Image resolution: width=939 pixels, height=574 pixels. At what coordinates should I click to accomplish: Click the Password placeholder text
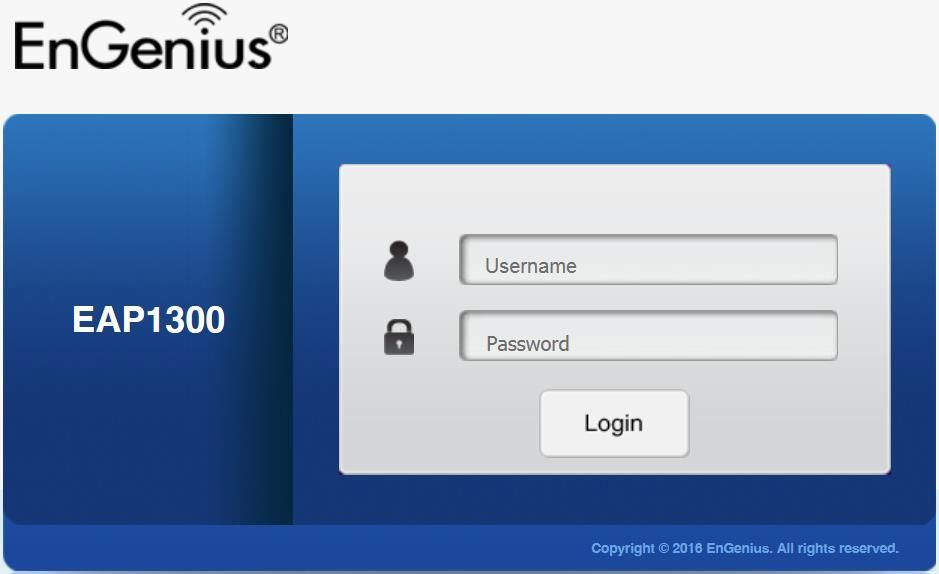528,344
